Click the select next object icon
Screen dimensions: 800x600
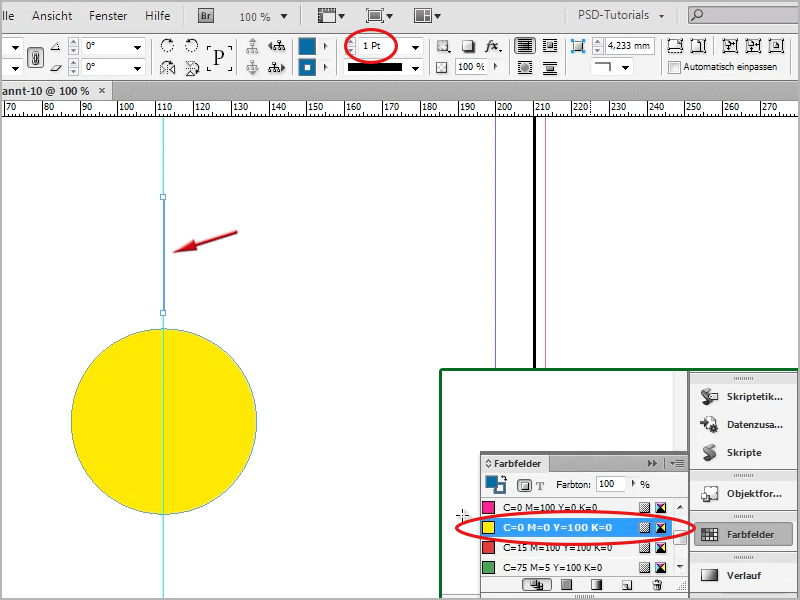tap(277, 67)
